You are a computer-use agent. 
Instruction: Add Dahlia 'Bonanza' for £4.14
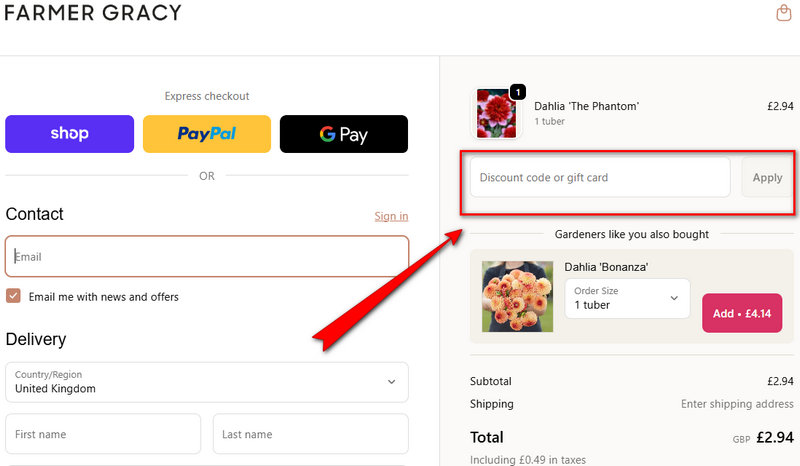[x=742, y=313]
